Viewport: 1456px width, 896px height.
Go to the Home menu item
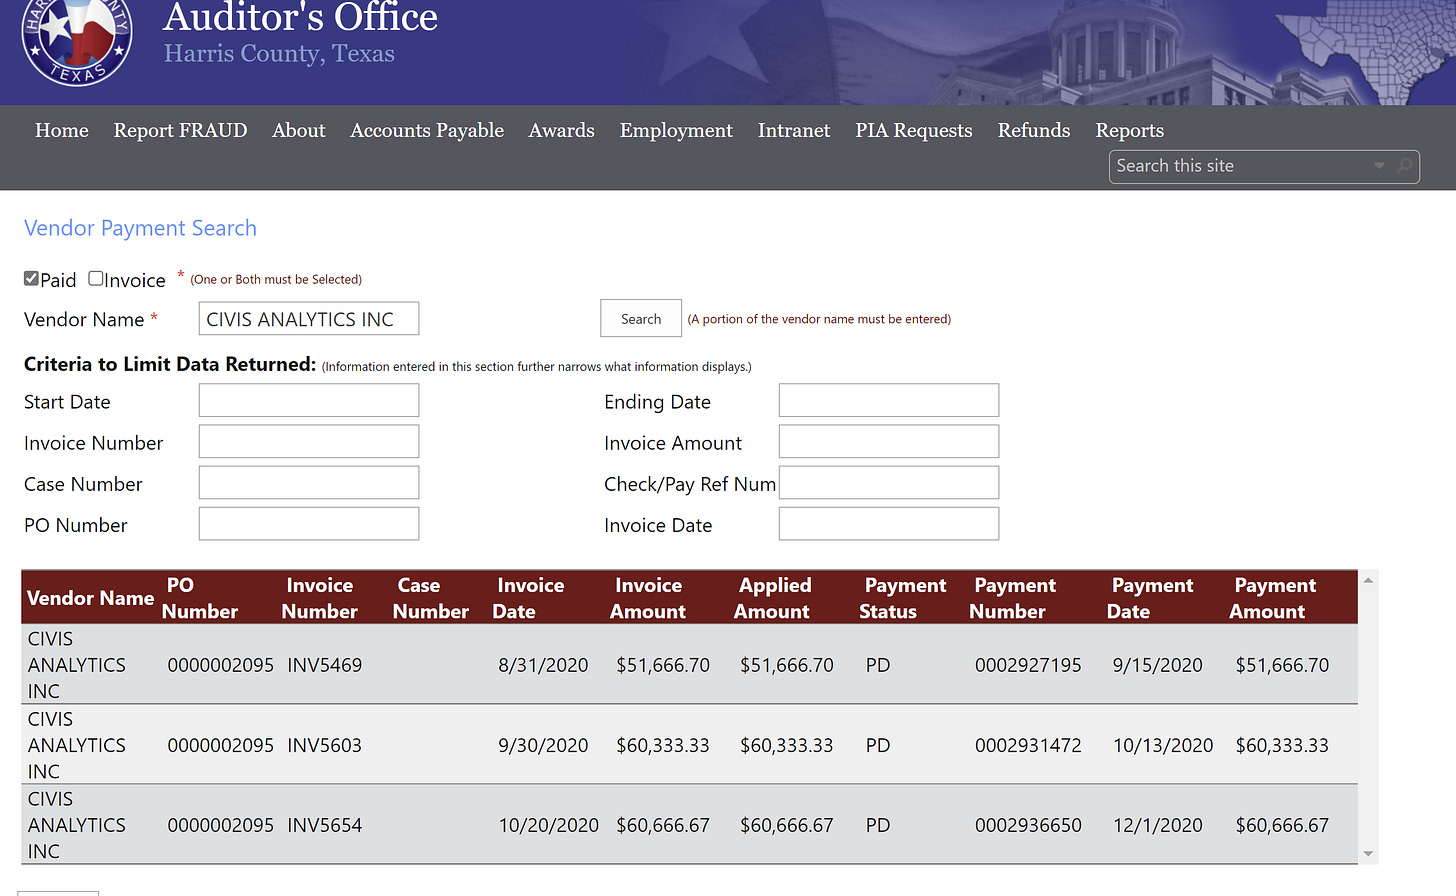click(x=62, y=131)
